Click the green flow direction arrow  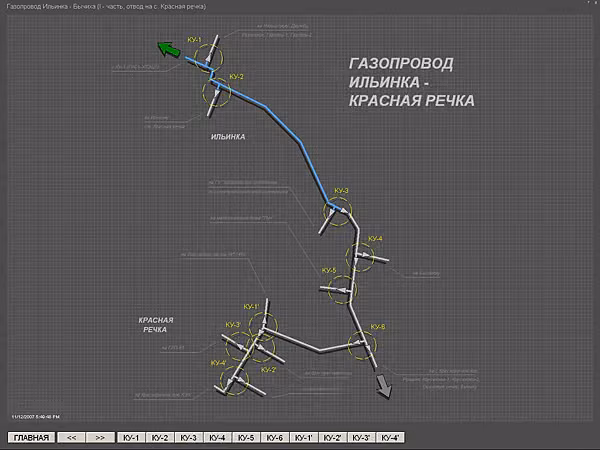point(169,50)
